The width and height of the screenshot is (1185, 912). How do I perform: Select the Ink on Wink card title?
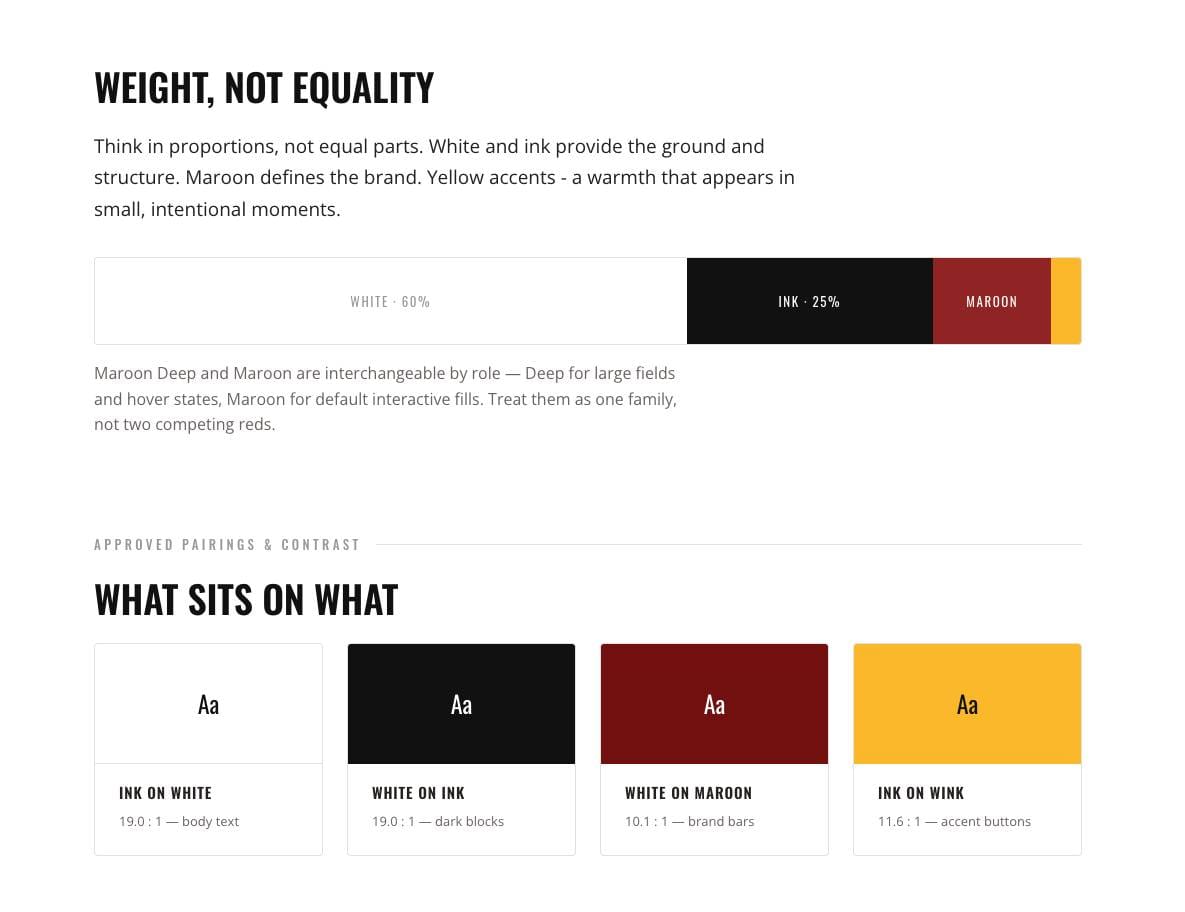(921, 793)
